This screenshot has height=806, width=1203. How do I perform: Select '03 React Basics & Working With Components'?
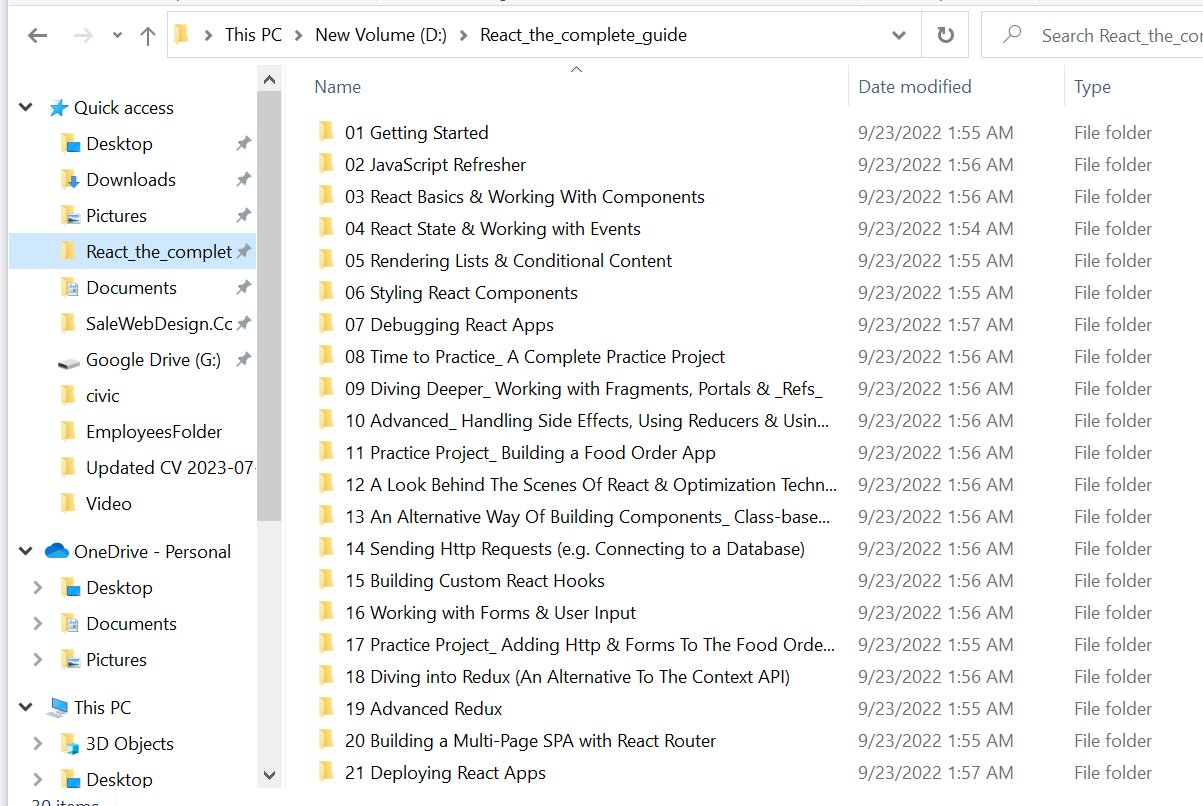coord(525,197)
